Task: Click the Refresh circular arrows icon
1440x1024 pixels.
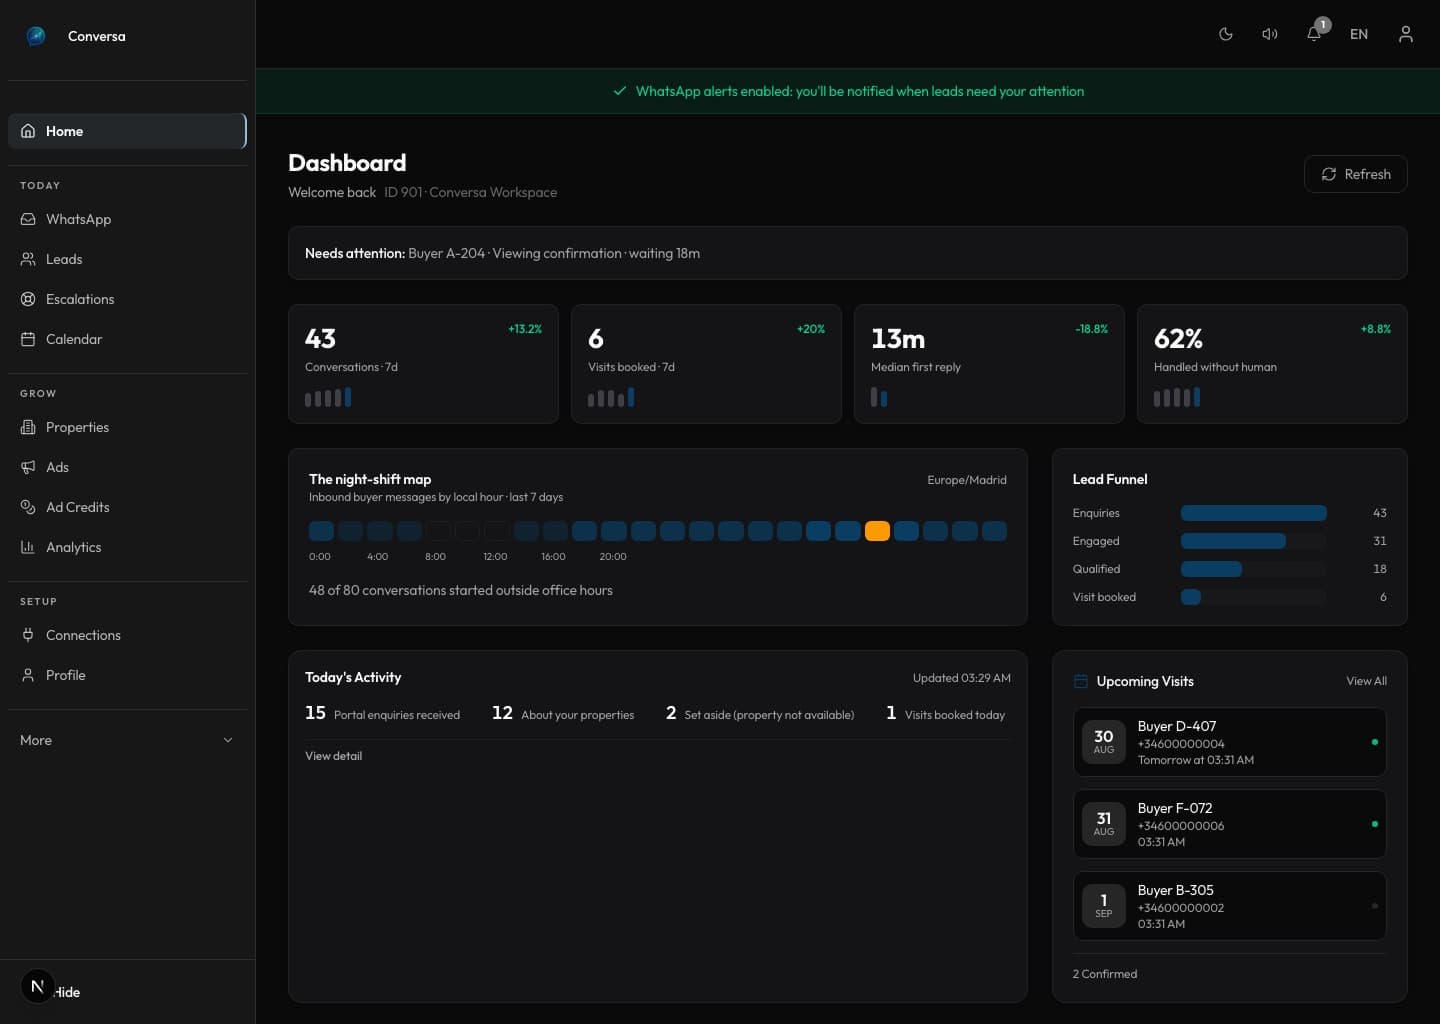Action: 1329,174
